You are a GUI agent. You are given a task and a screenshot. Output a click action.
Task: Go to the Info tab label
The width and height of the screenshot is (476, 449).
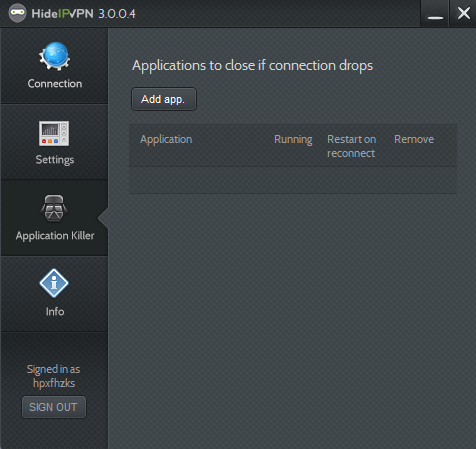[55, 312]
